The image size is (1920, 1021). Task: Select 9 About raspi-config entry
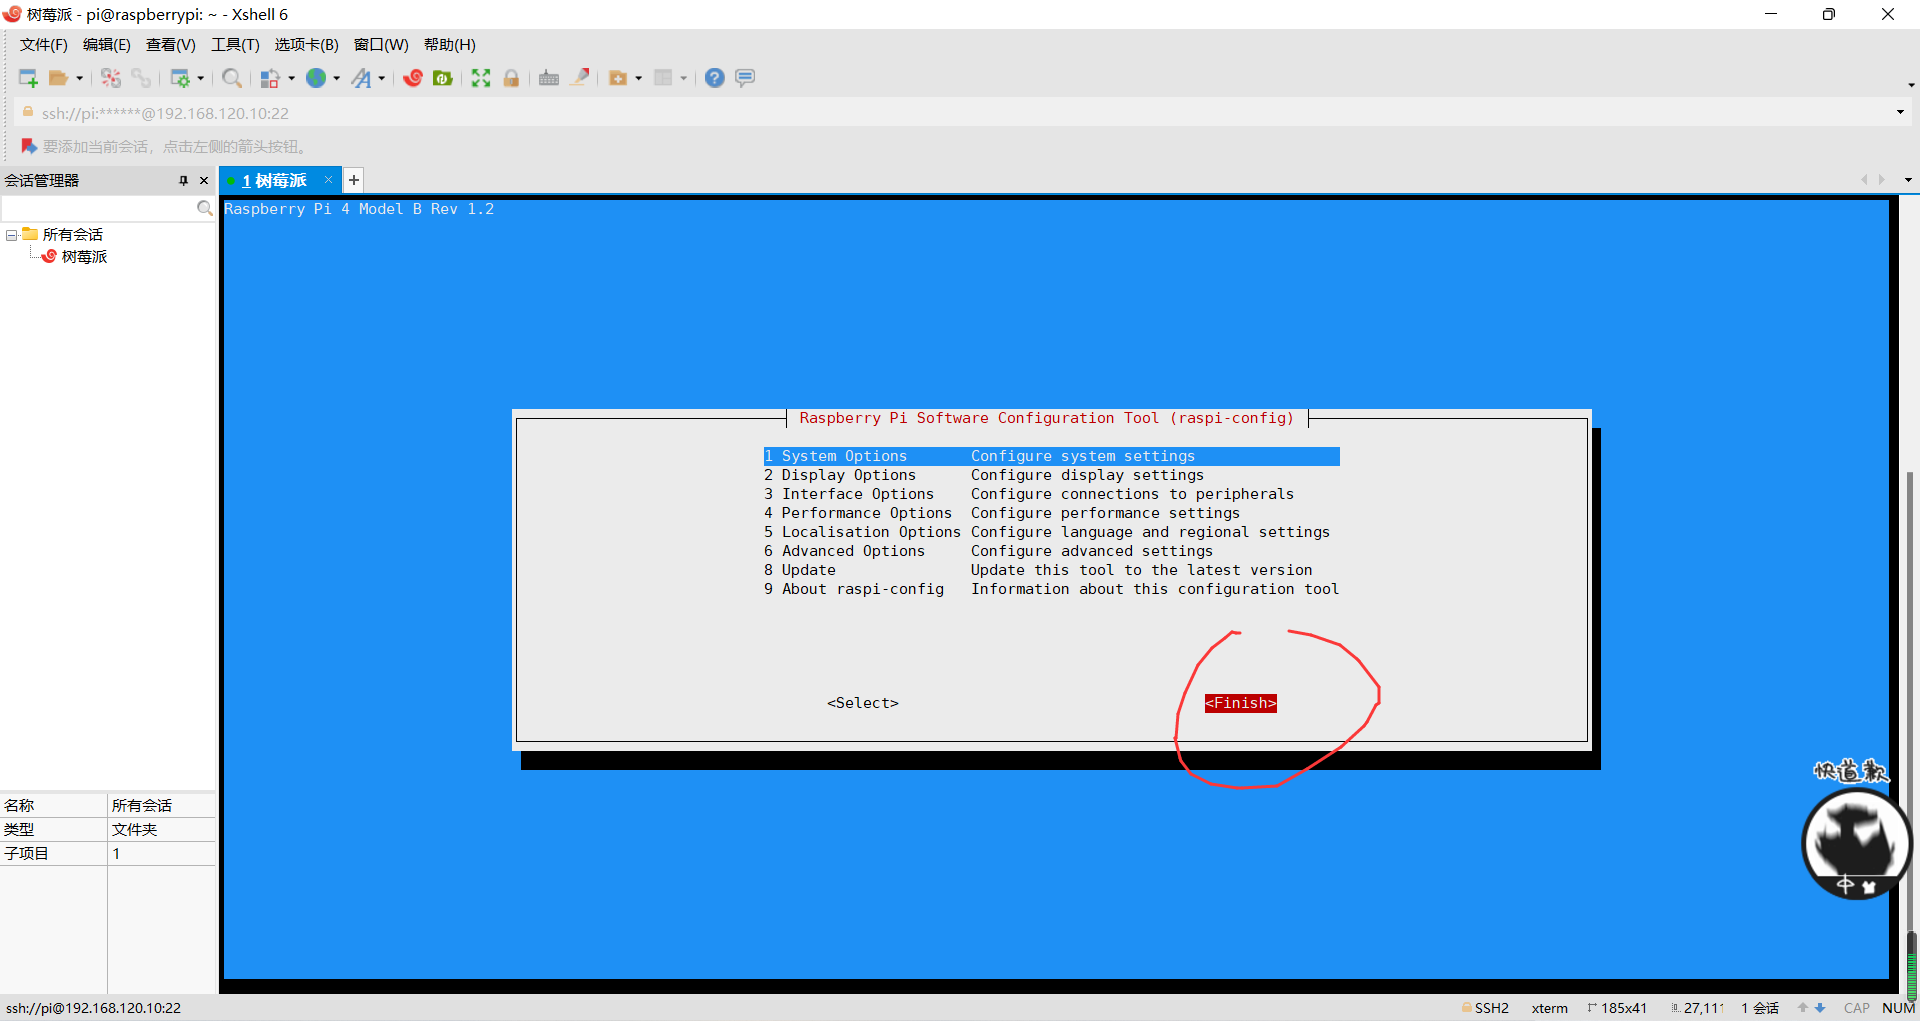(x=1051, y=589)
